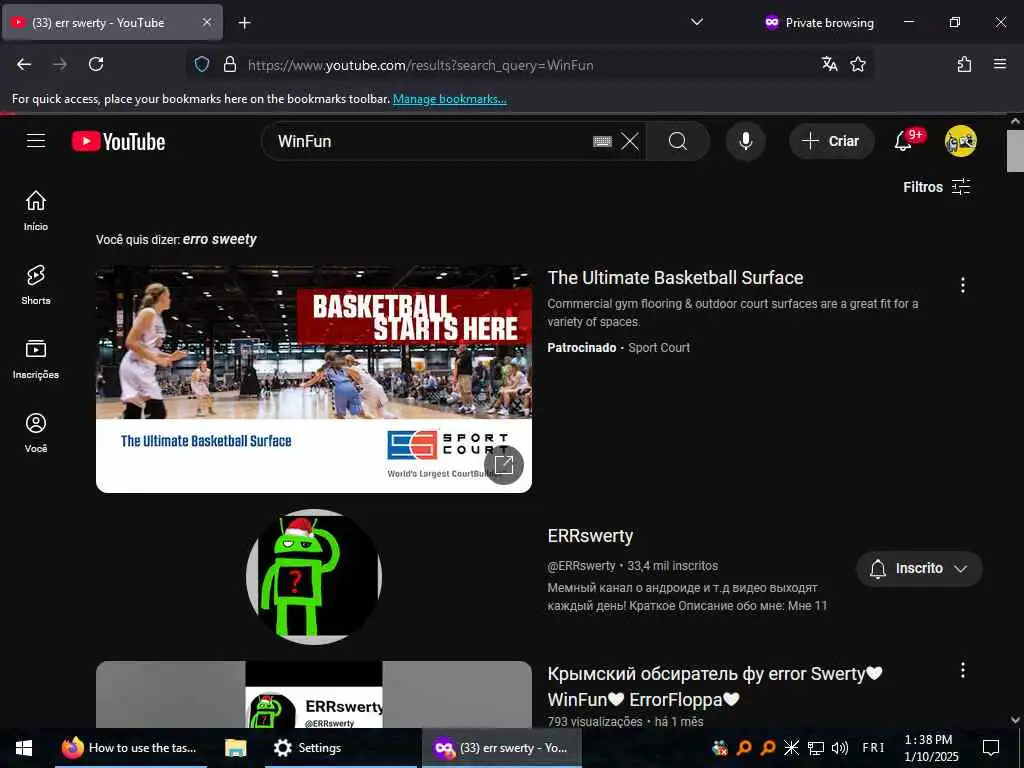Image resolution: width=1024 pixels, height=768 pixels.
Task: Open a new browser tab
Action: pos(244,23)
